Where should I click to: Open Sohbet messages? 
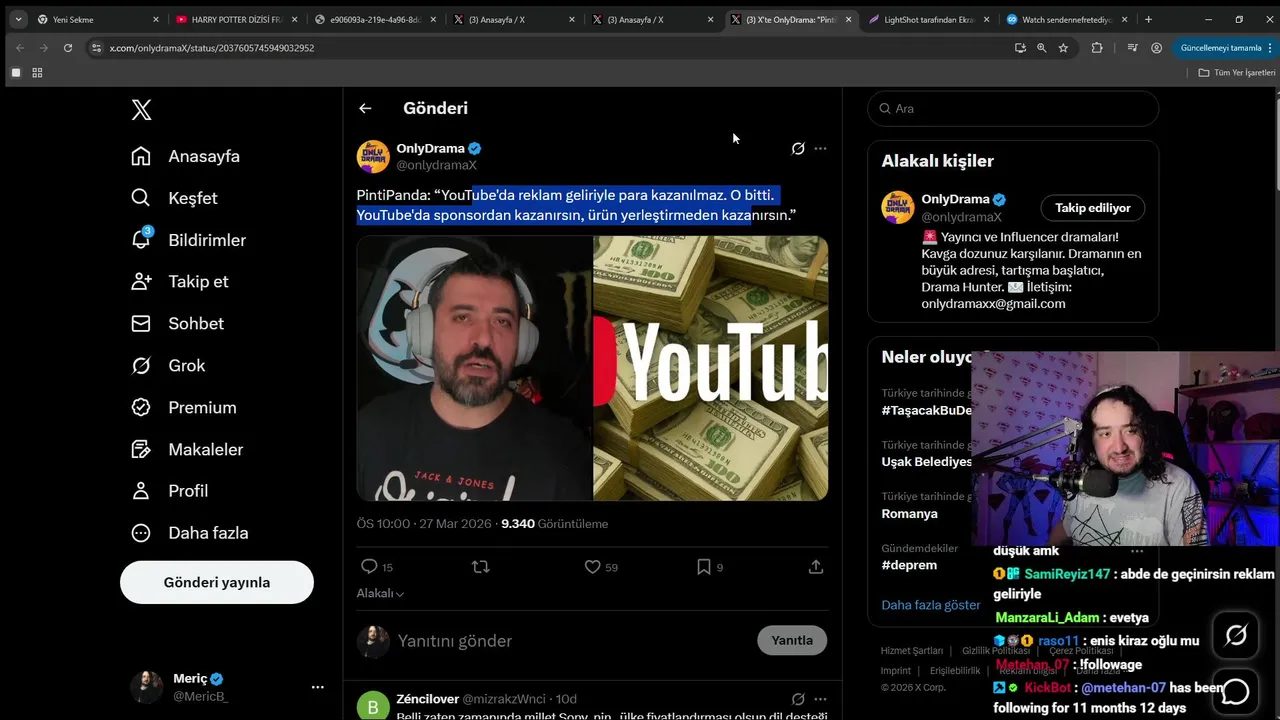click(x=178, y=323)
